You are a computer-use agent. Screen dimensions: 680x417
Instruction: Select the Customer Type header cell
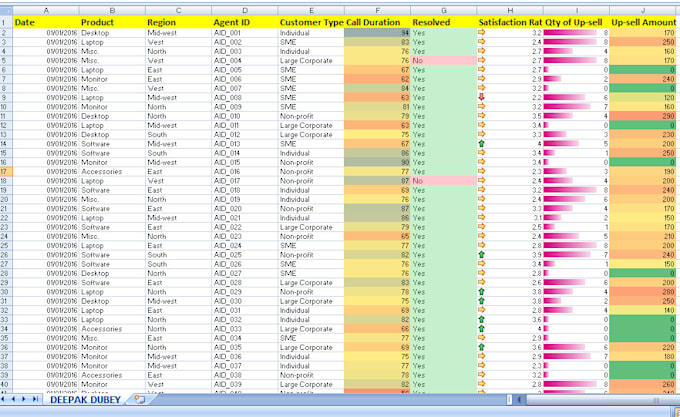(311, 22)
